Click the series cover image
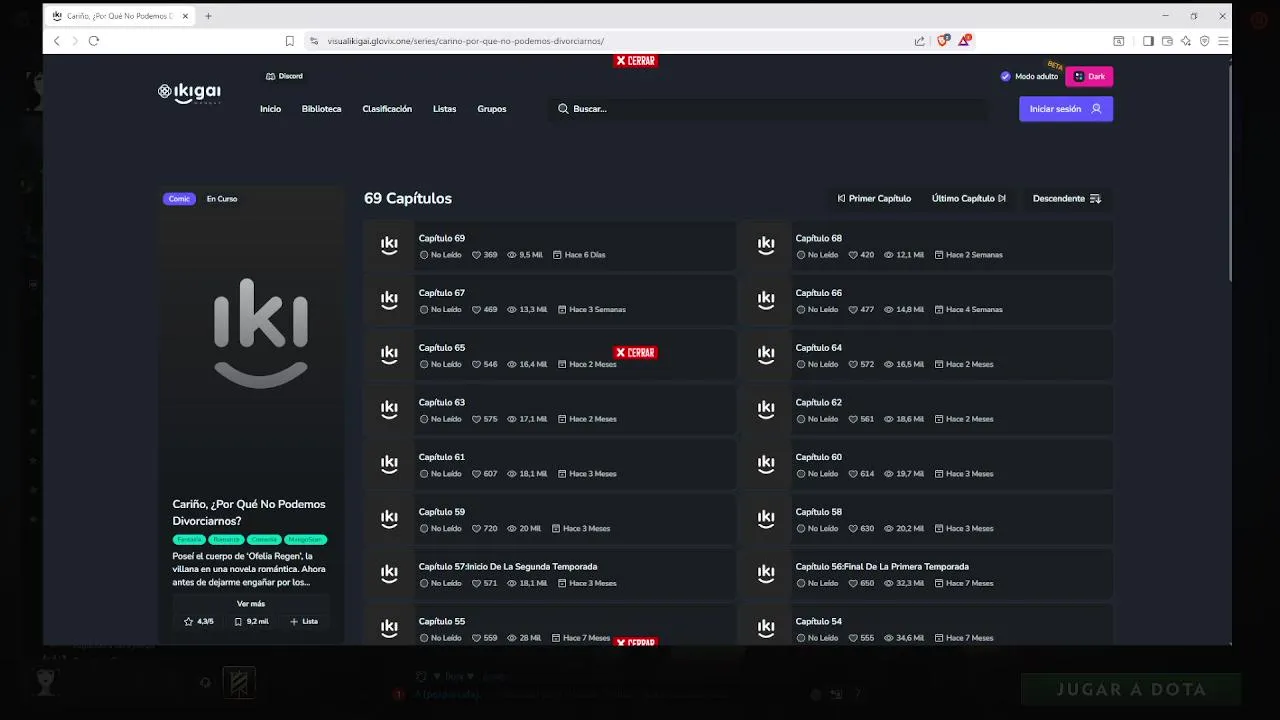Viewport: 1280px width, 720px height. pyautogui.click(x=260, y=332)
